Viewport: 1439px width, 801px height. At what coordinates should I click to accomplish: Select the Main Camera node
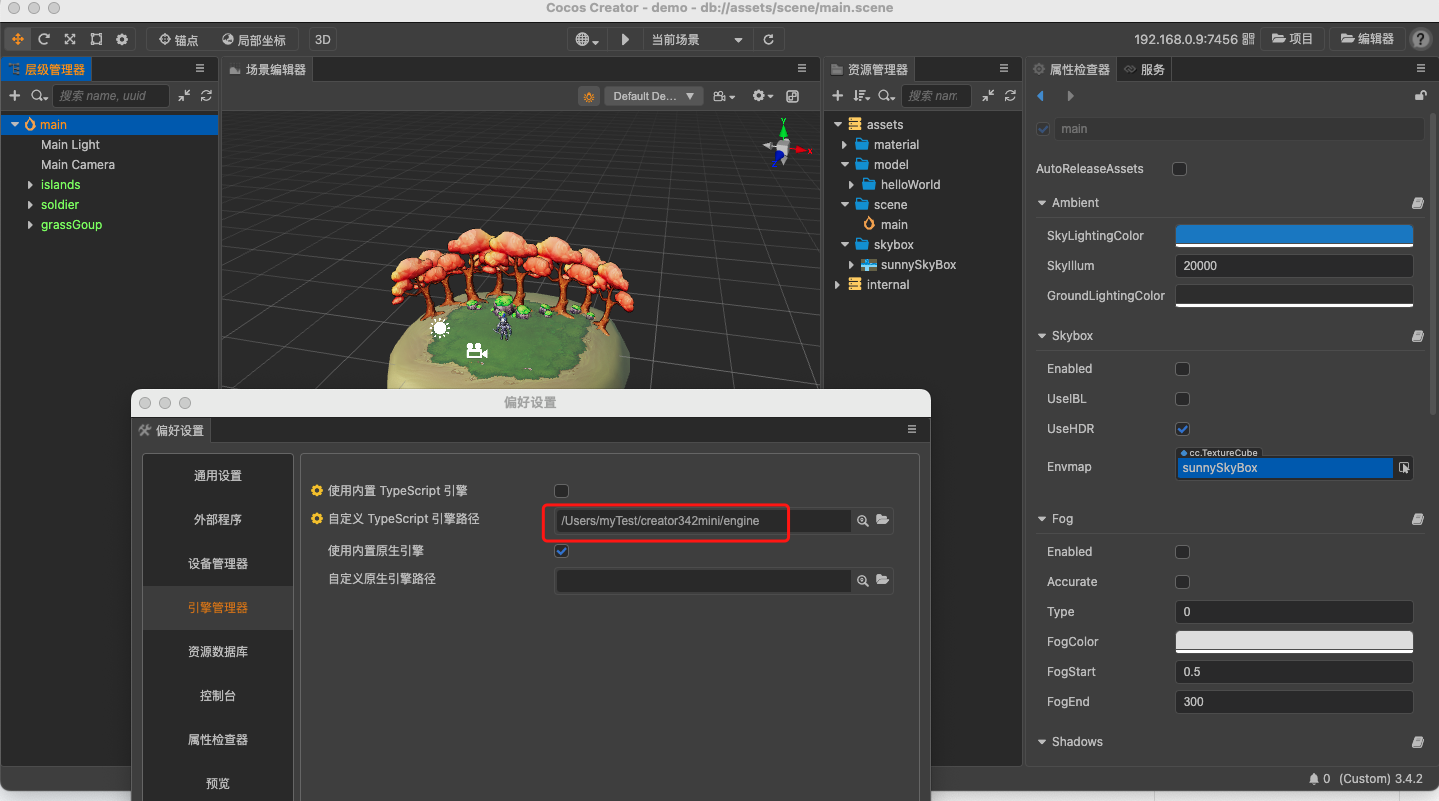[78, 165]
